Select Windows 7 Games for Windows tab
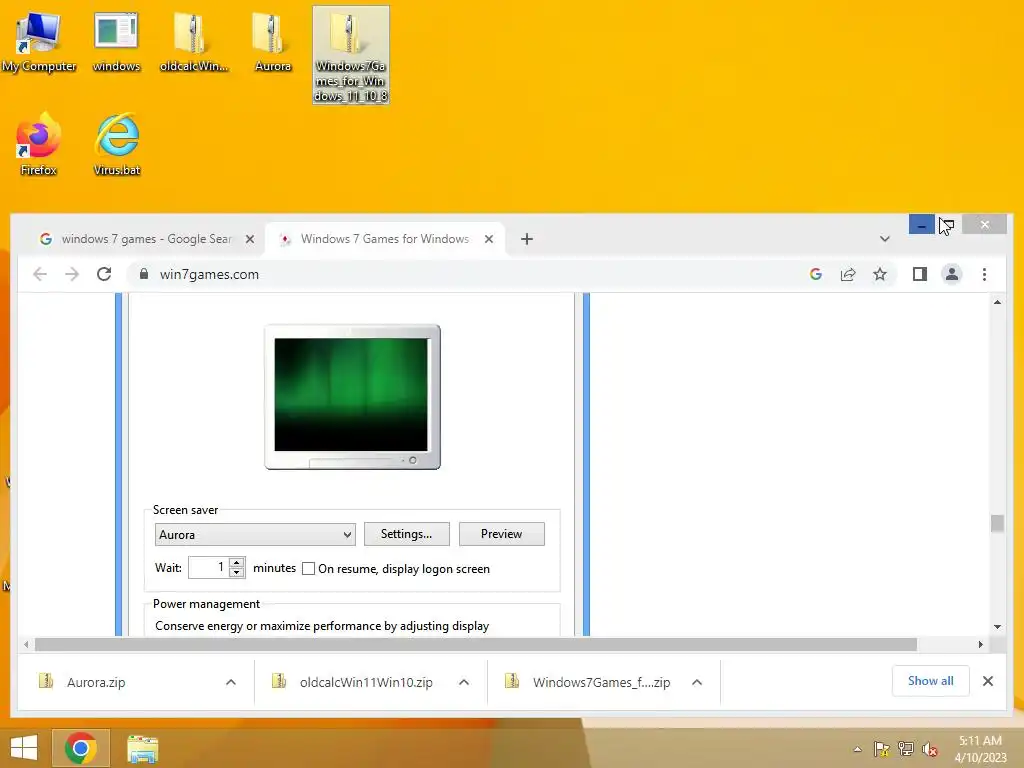This screenshot has width=1024, height=768. [x=384, y=239]
